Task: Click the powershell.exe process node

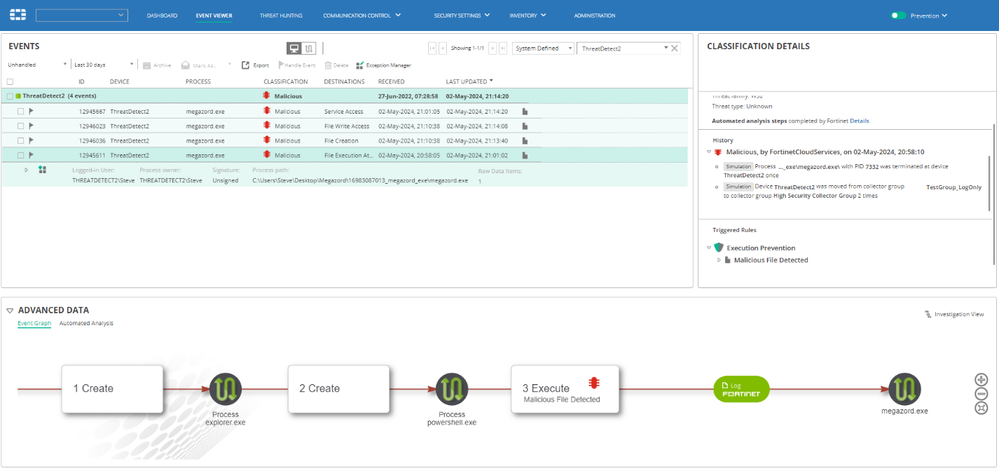Action: [x=452, y=389]
